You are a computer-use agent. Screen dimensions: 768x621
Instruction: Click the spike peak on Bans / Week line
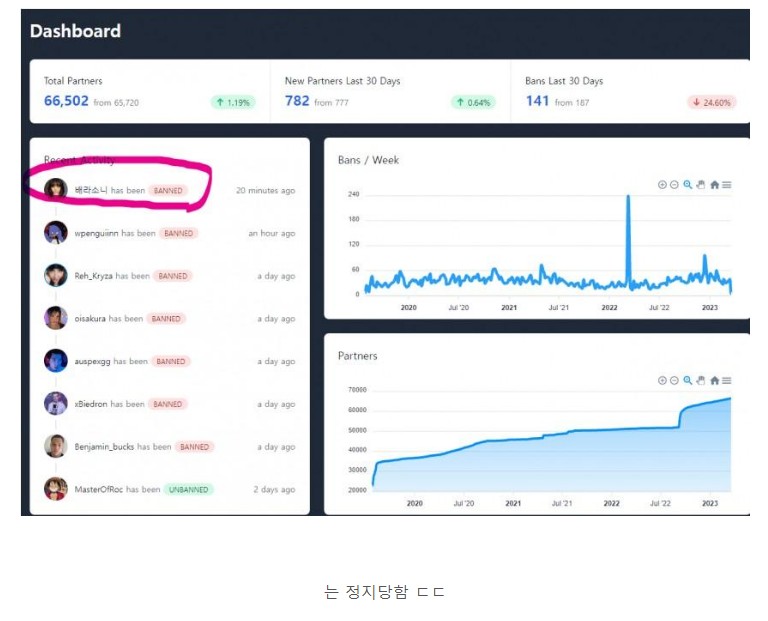(x=628, y=198)
